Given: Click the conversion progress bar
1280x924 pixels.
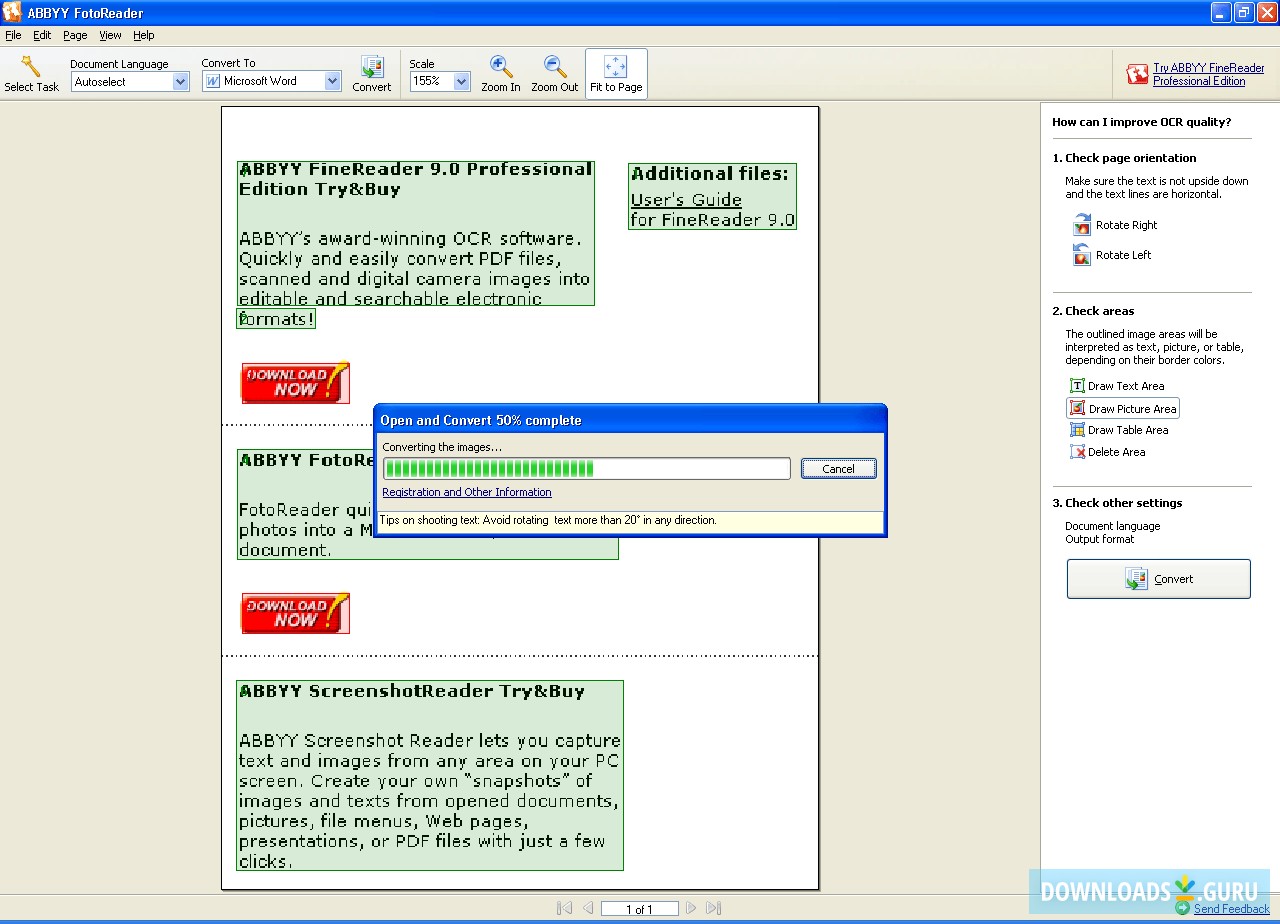Looking at the screenshot, I should [x=586, y=469].
